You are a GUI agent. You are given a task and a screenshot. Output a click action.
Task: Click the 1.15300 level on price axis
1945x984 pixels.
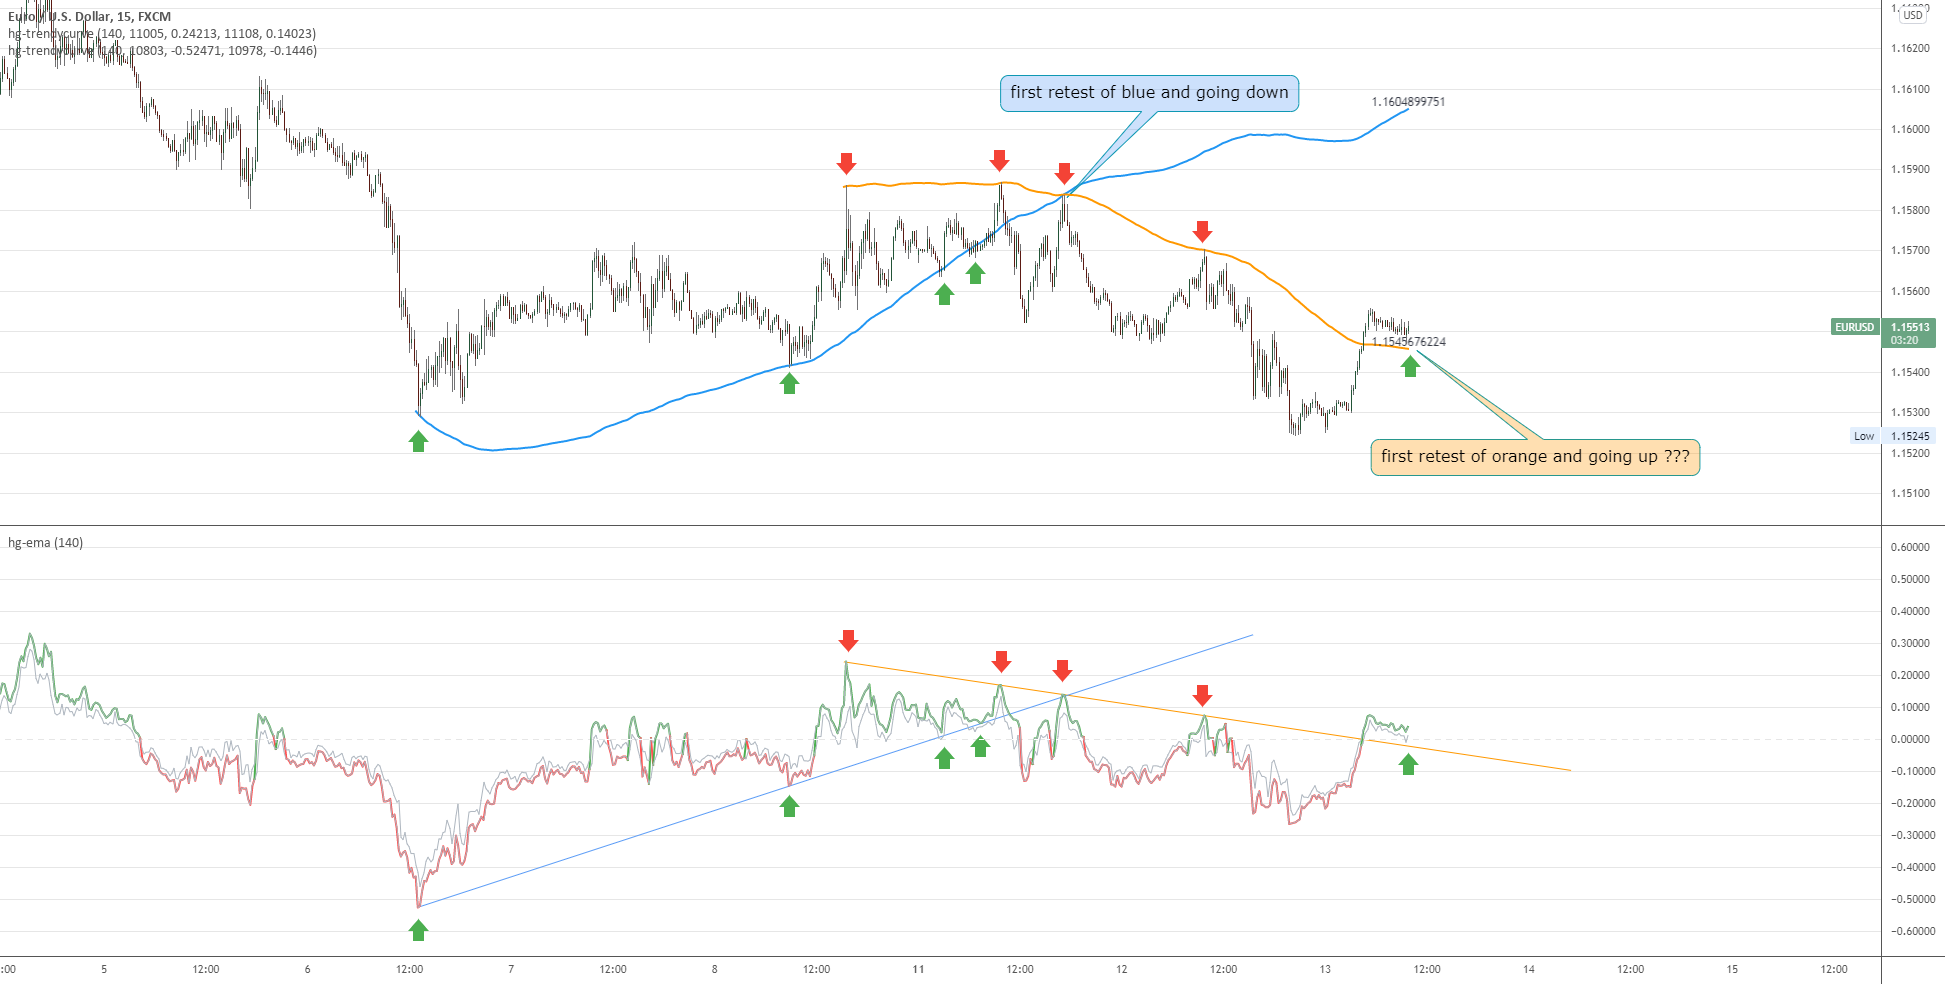[x=1910, y=412]
